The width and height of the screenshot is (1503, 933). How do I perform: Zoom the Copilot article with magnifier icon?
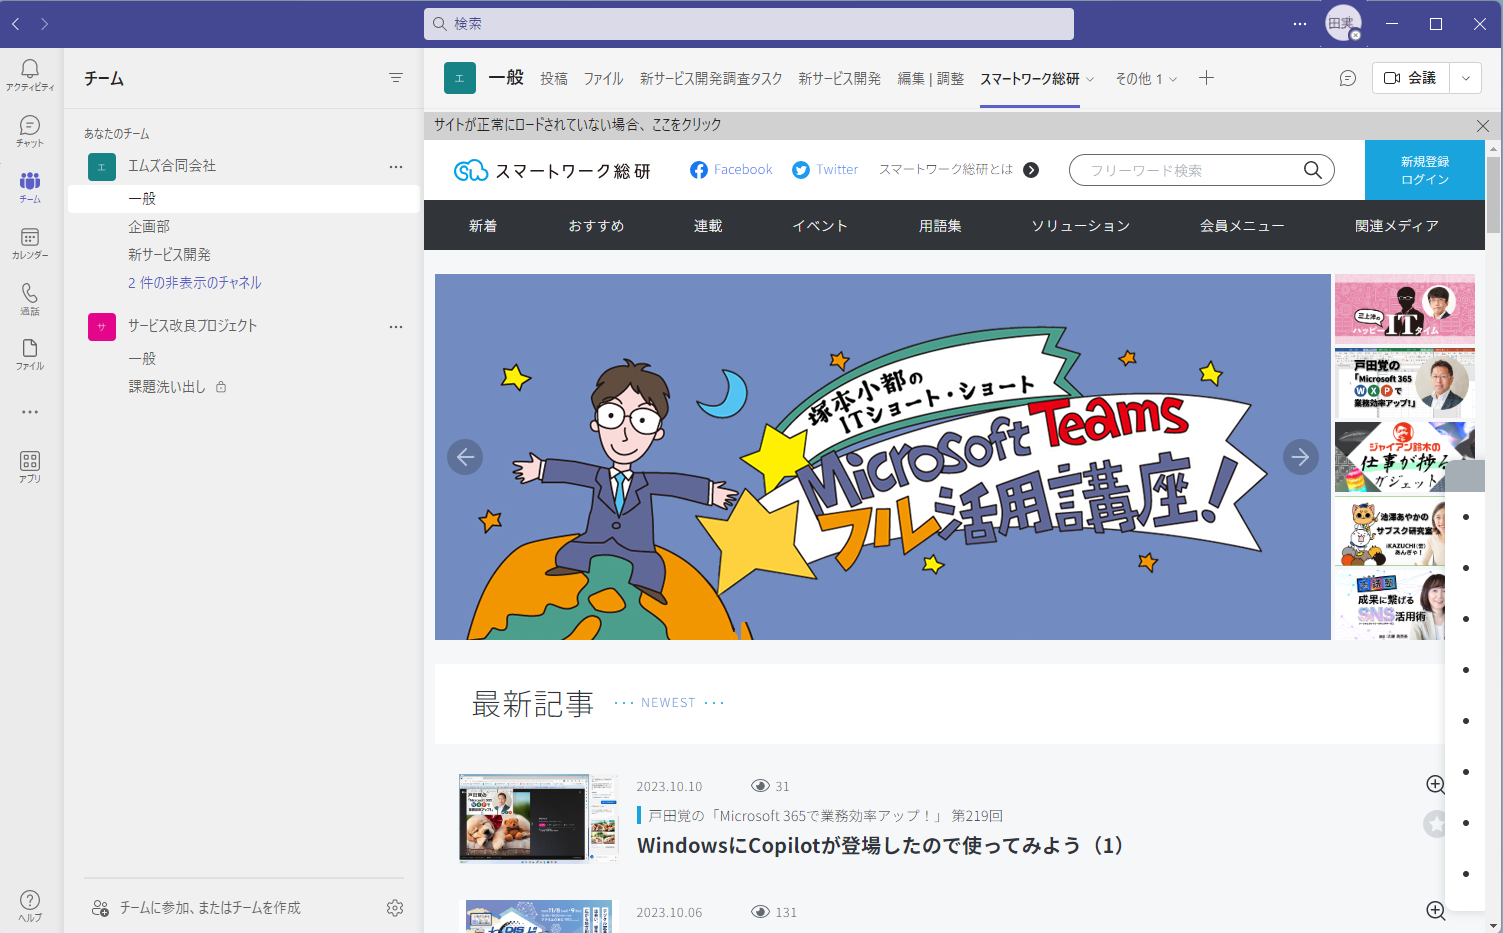pos(1436,785)
